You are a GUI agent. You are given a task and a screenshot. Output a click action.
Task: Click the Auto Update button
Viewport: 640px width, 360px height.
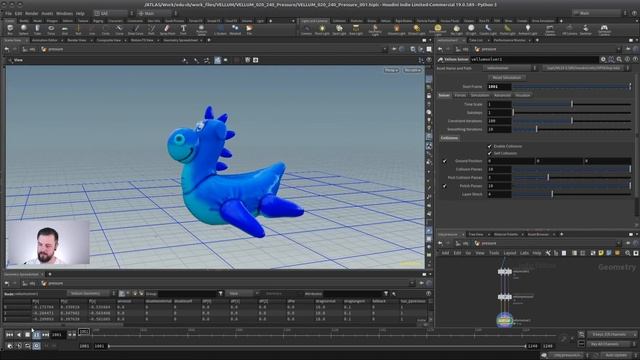click(616, 355)
